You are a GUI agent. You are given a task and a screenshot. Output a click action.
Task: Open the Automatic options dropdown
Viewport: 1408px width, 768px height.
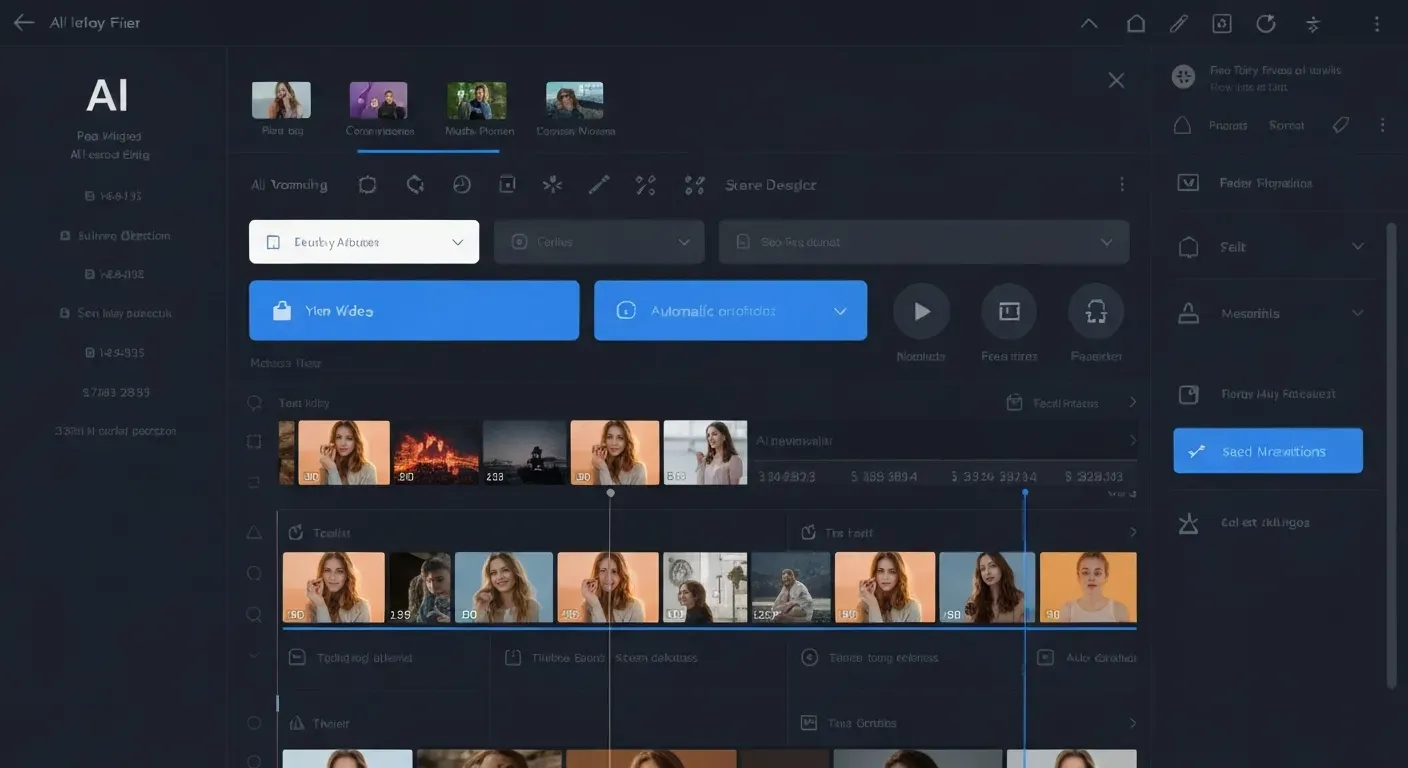pos(730,310)
